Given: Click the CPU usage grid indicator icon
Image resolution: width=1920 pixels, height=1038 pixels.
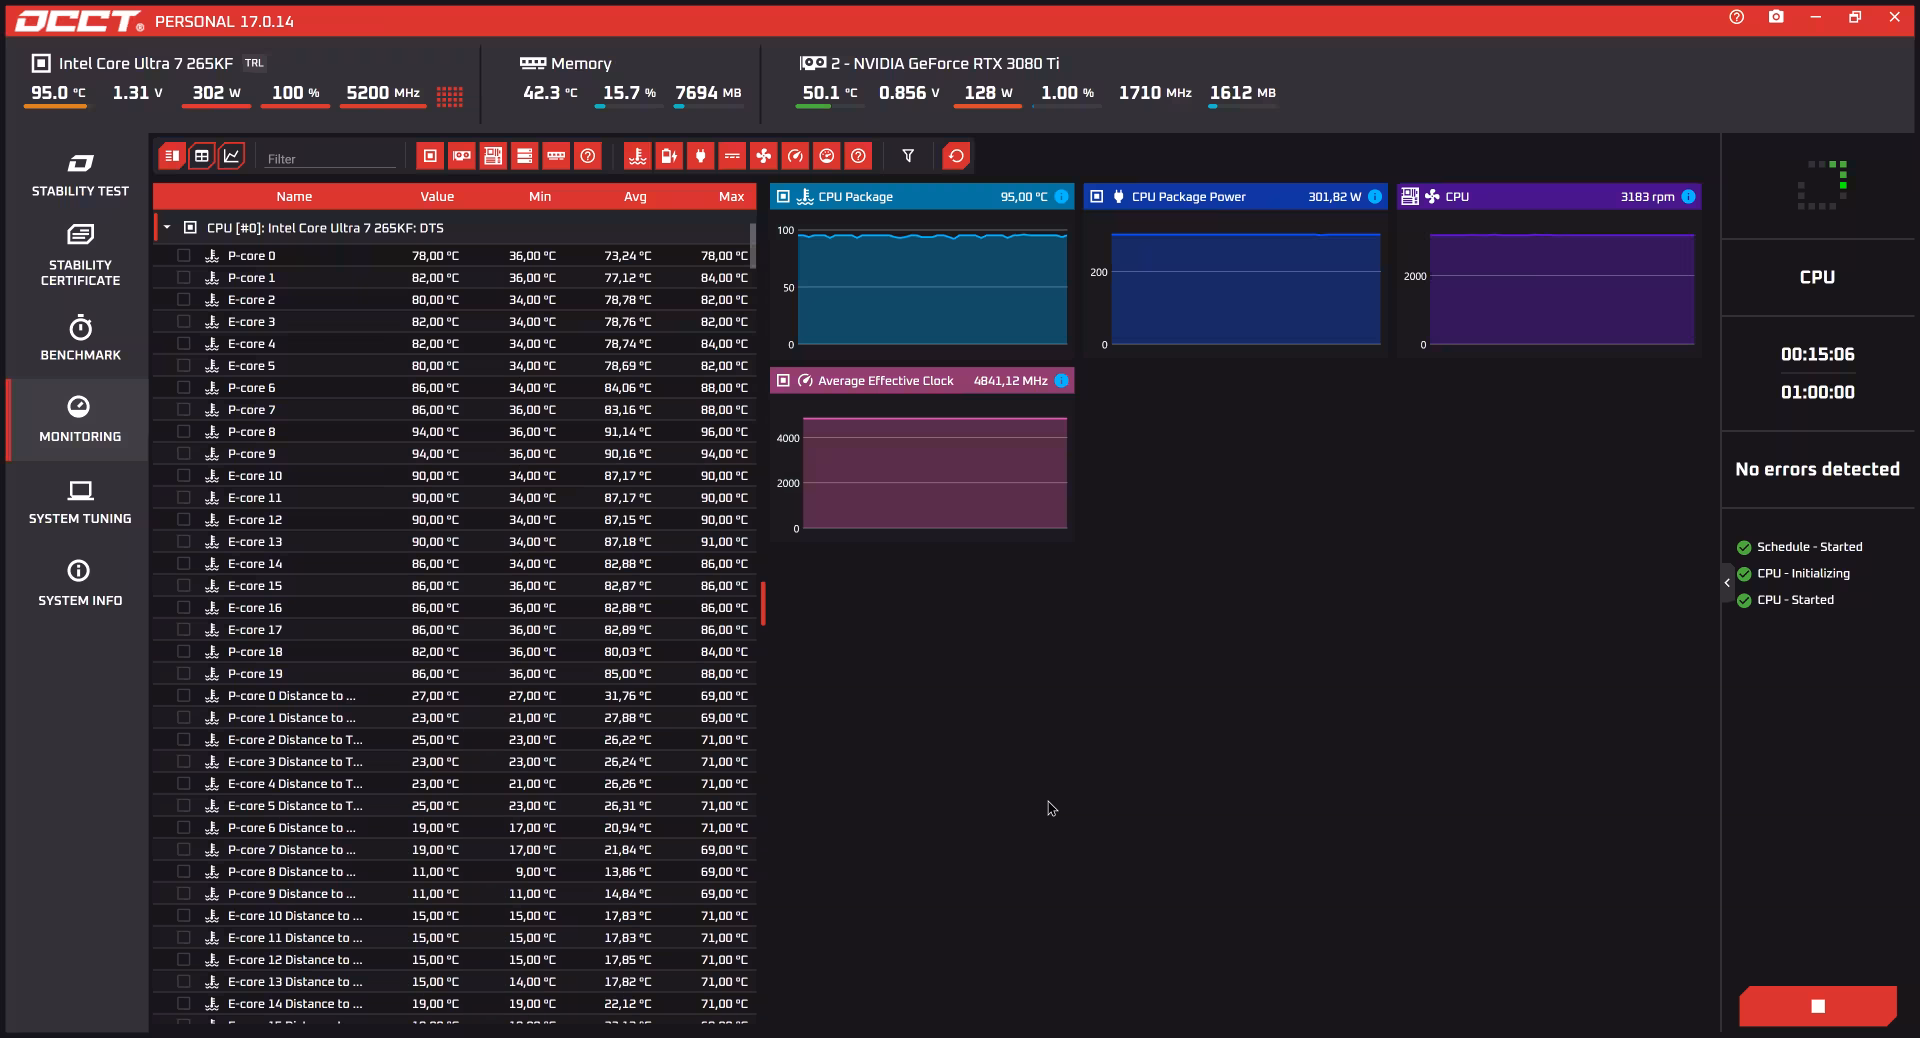Looking at the screenshot, I should point(450,95).
